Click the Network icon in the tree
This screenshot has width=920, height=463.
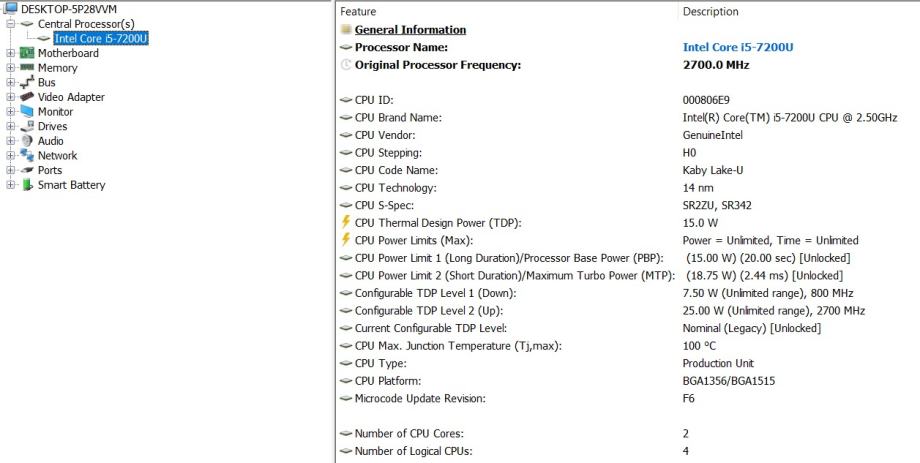coord(27,155)
